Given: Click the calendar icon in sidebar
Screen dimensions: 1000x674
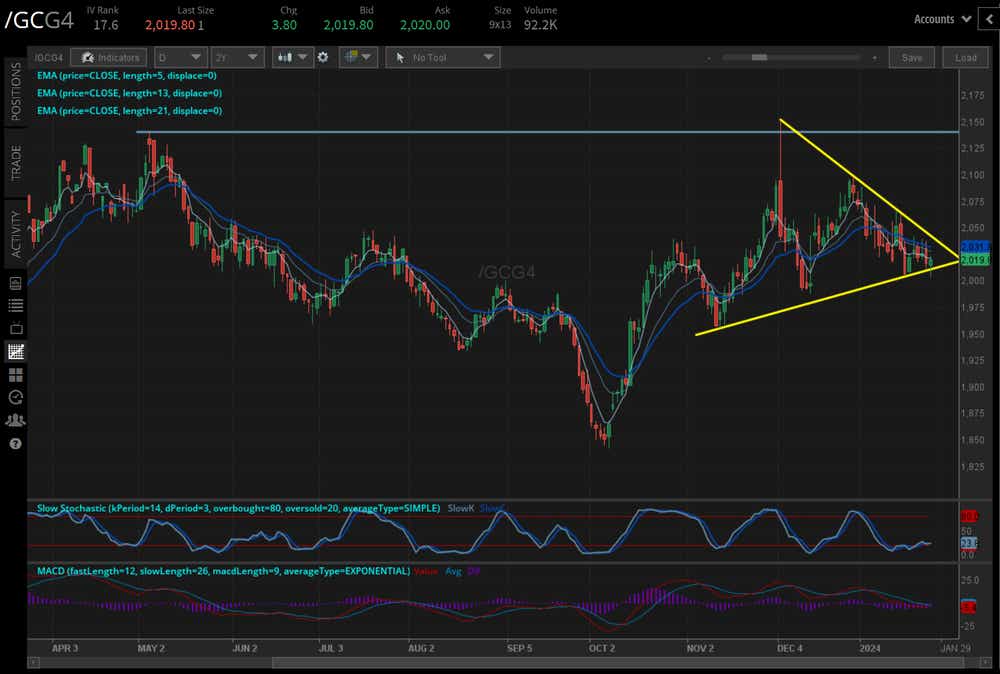Looking at the screenshot, I should coord(16,283).
